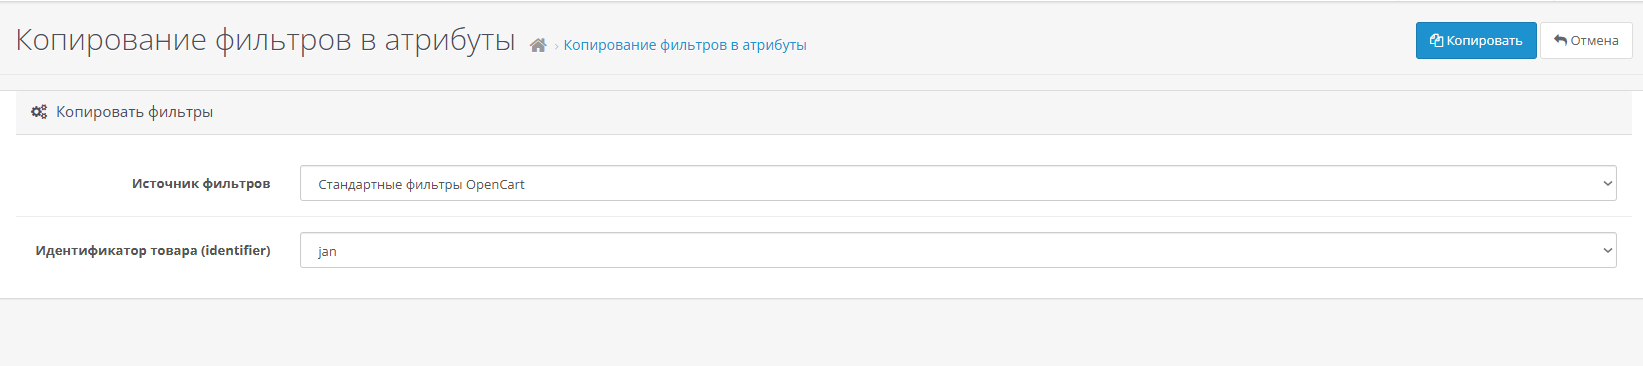Expand arrow of Стандартные фильтры OpenCart select

(1608, 183)
